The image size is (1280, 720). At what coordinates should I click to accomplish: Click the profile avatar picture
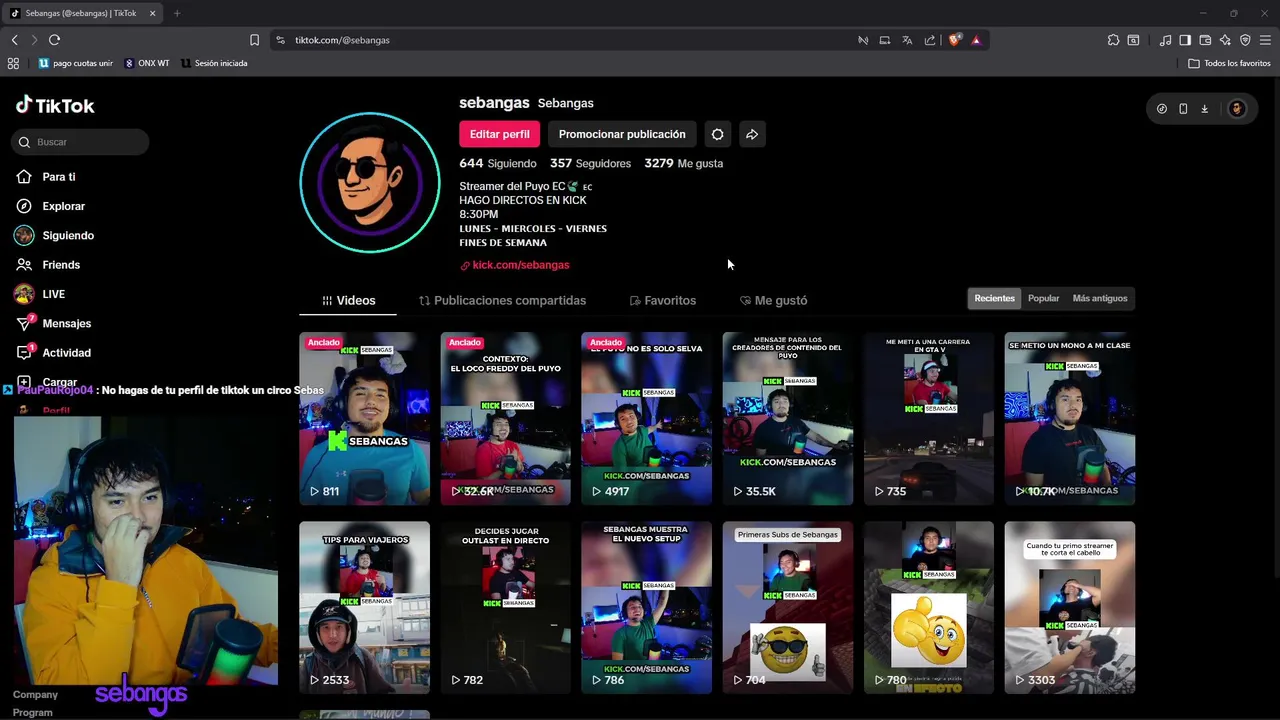(x=370, y=182)
